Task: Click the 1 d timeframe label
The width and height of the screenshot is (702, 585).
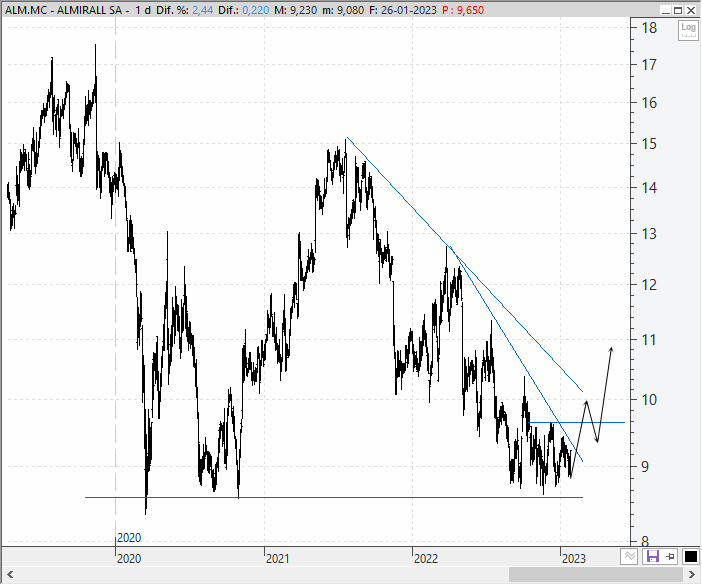Action: click(x=143, y=10)
